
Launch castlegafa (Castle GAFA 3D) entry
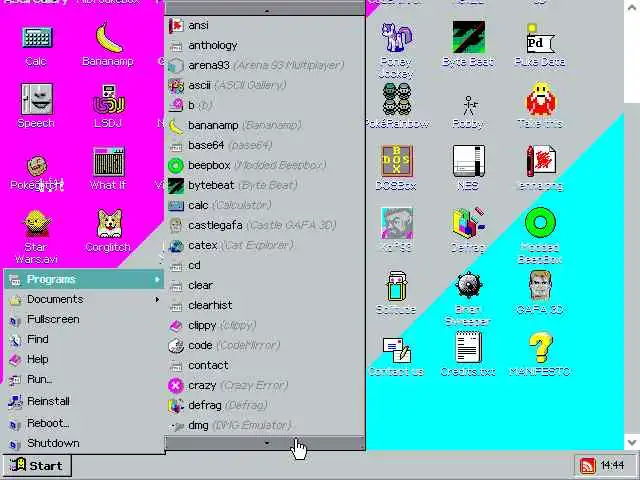click(x=265, y=225)
